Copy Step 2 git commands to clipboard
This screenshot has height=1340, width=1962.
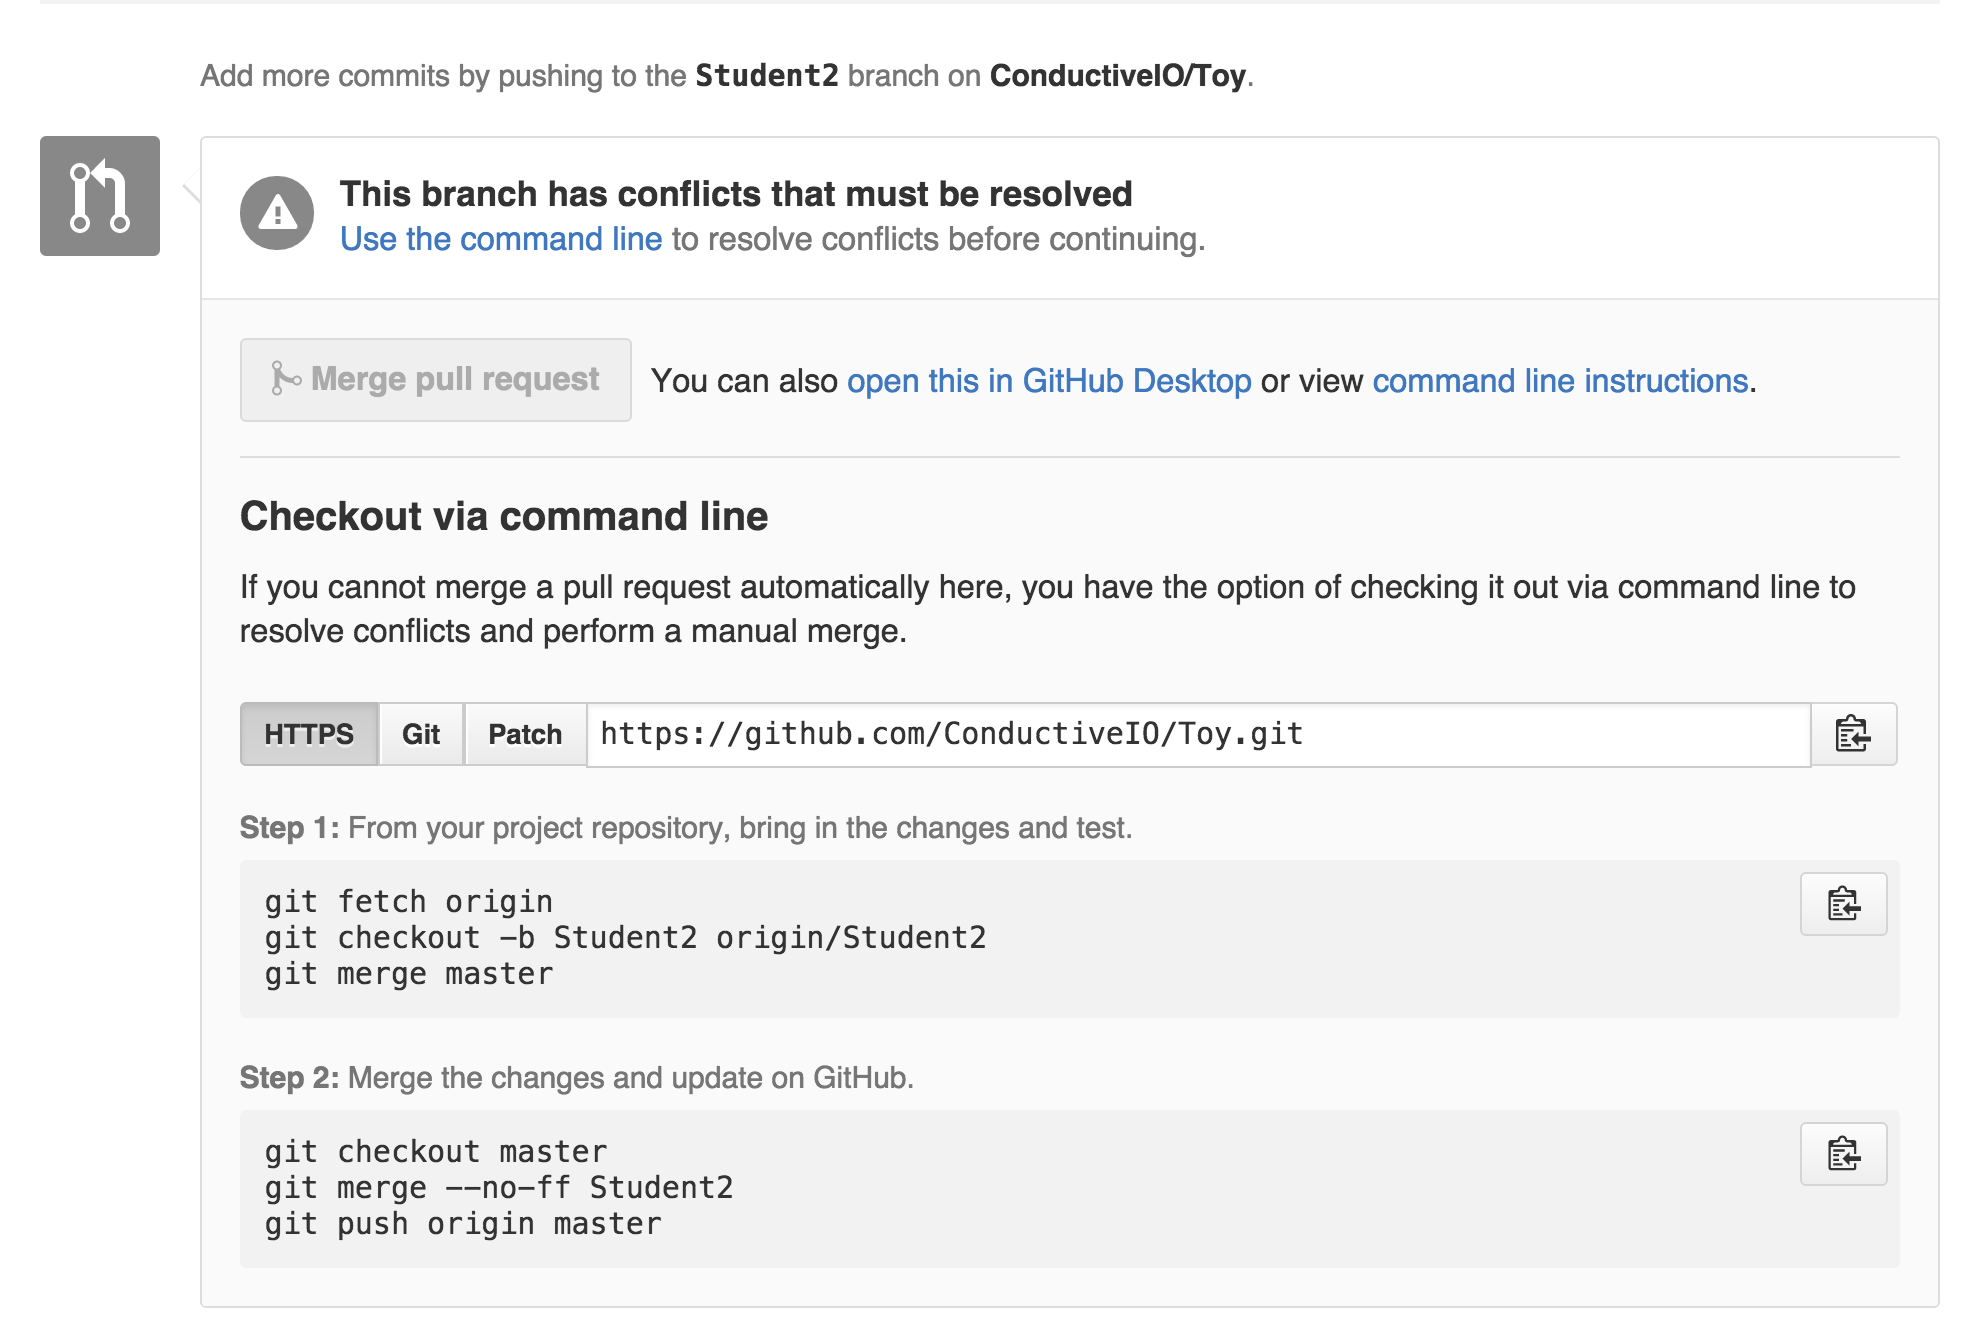tap(1843, 1154)
